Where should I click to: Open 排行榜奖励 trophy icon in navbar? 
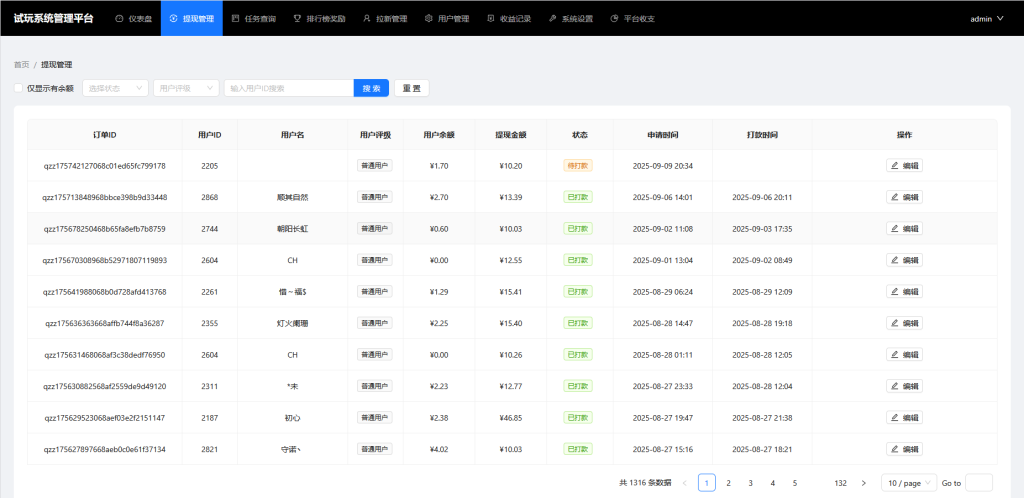coord(297,18)
